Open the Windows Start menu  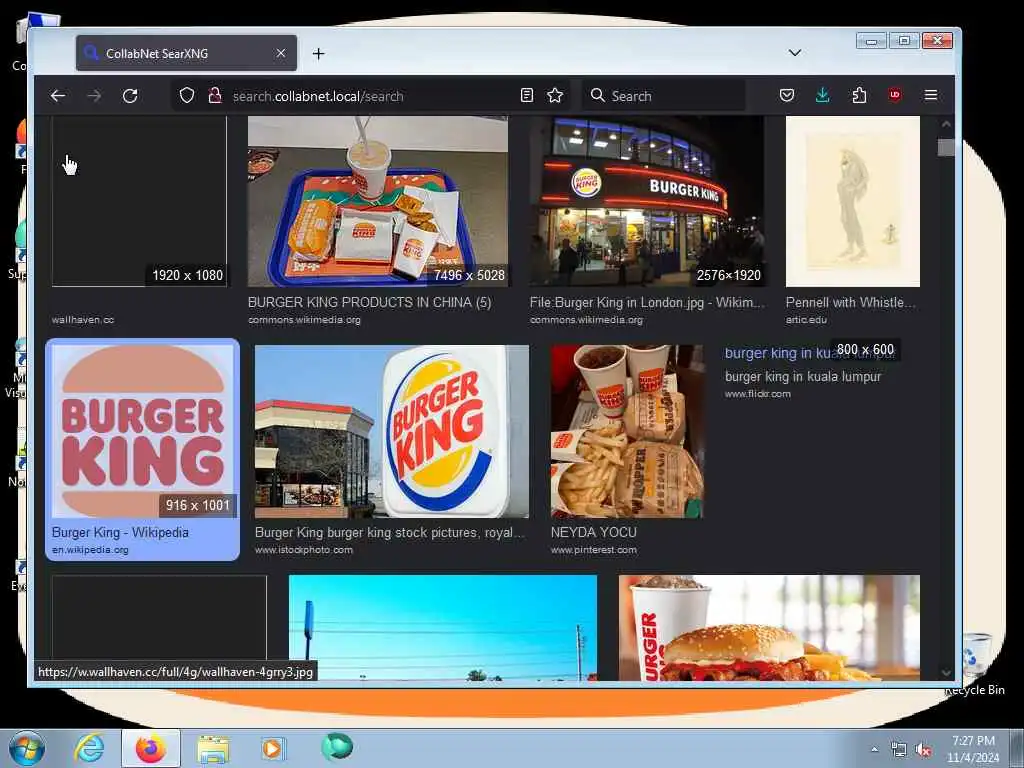[x=27, y=748]
